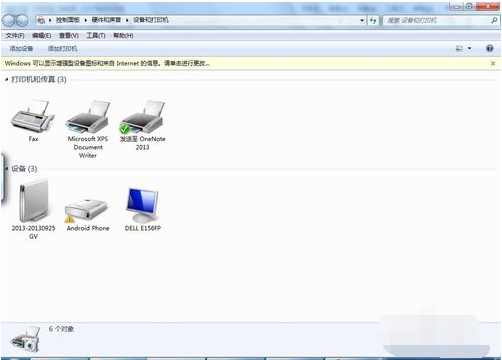Click the forward navigation arrow
The image size is (502, 360).
click(22, 21)
